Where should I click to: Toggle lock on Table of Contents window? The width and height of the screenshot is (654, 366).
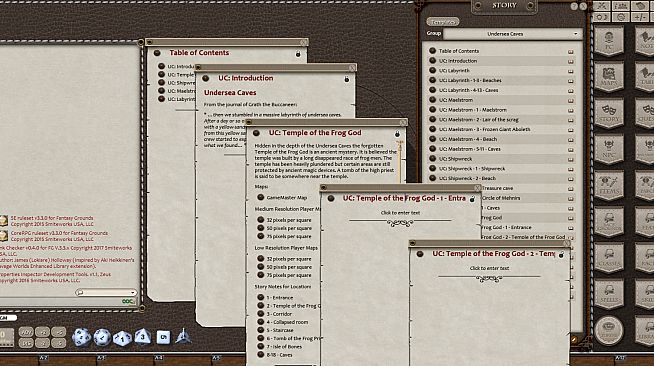click(298, 54)
